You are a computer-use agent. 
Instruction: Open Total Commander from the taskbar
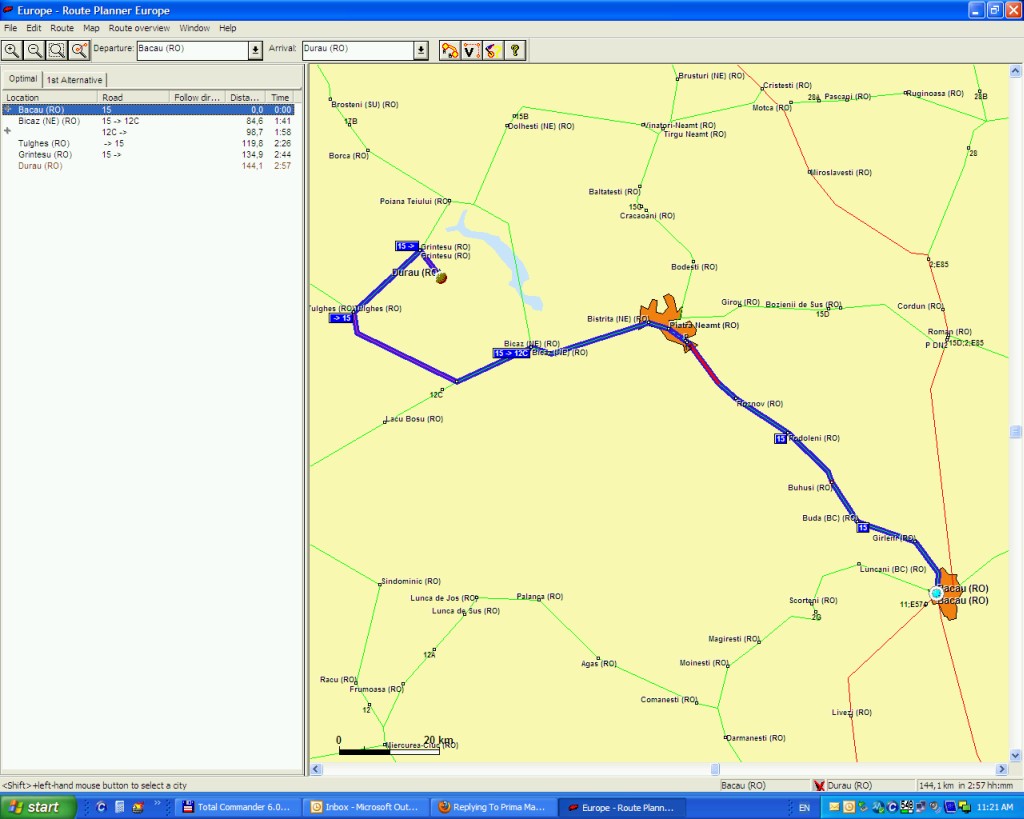[x=237, y=807]
